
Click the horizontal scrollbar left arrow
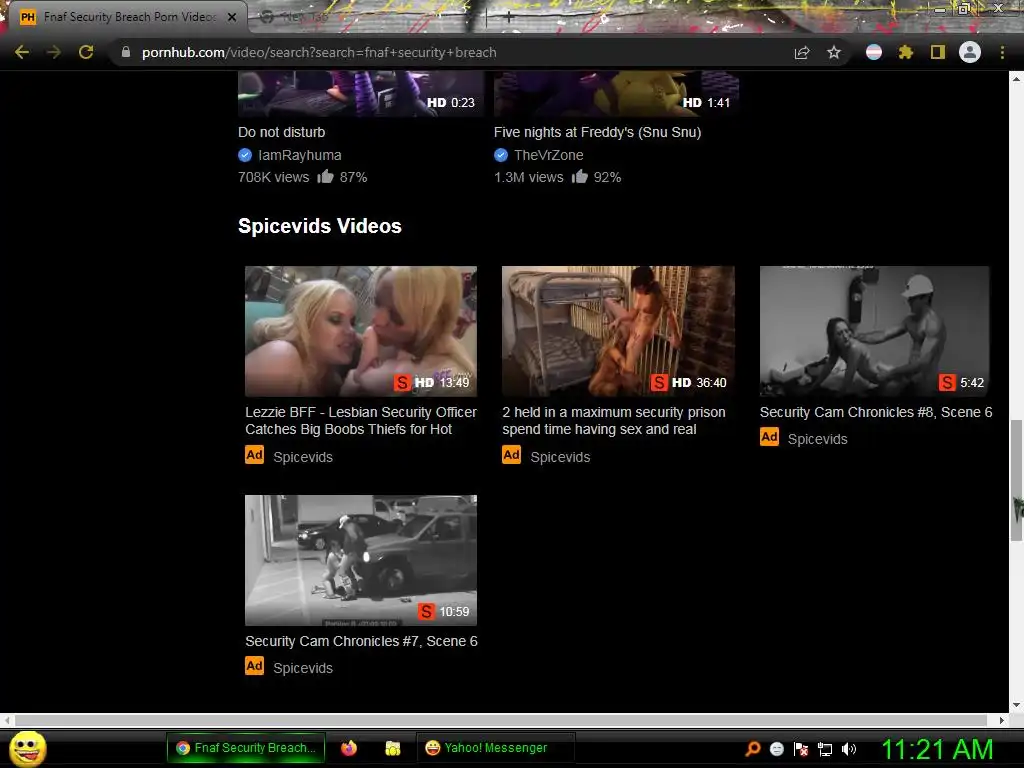click(7, 720)
